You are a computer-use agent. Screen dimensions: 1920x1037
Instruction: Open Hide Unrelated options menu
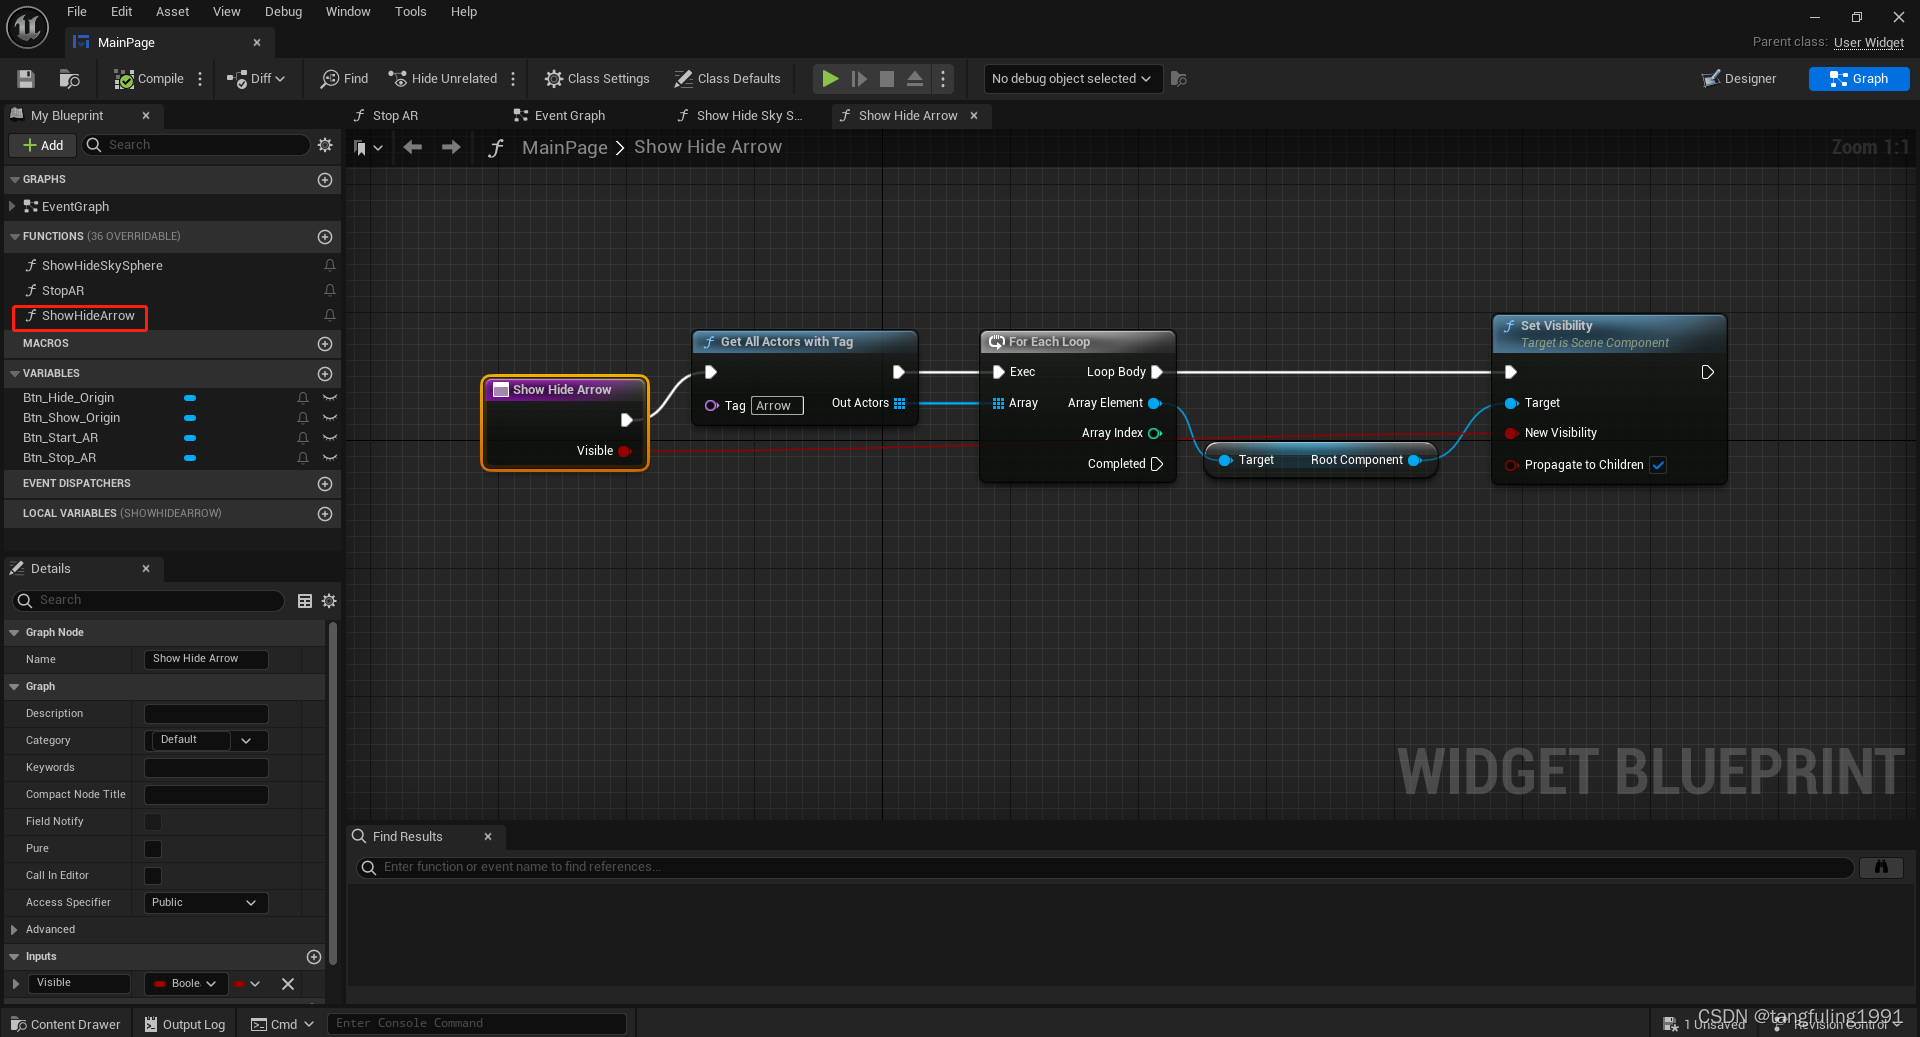click(513, 79)
